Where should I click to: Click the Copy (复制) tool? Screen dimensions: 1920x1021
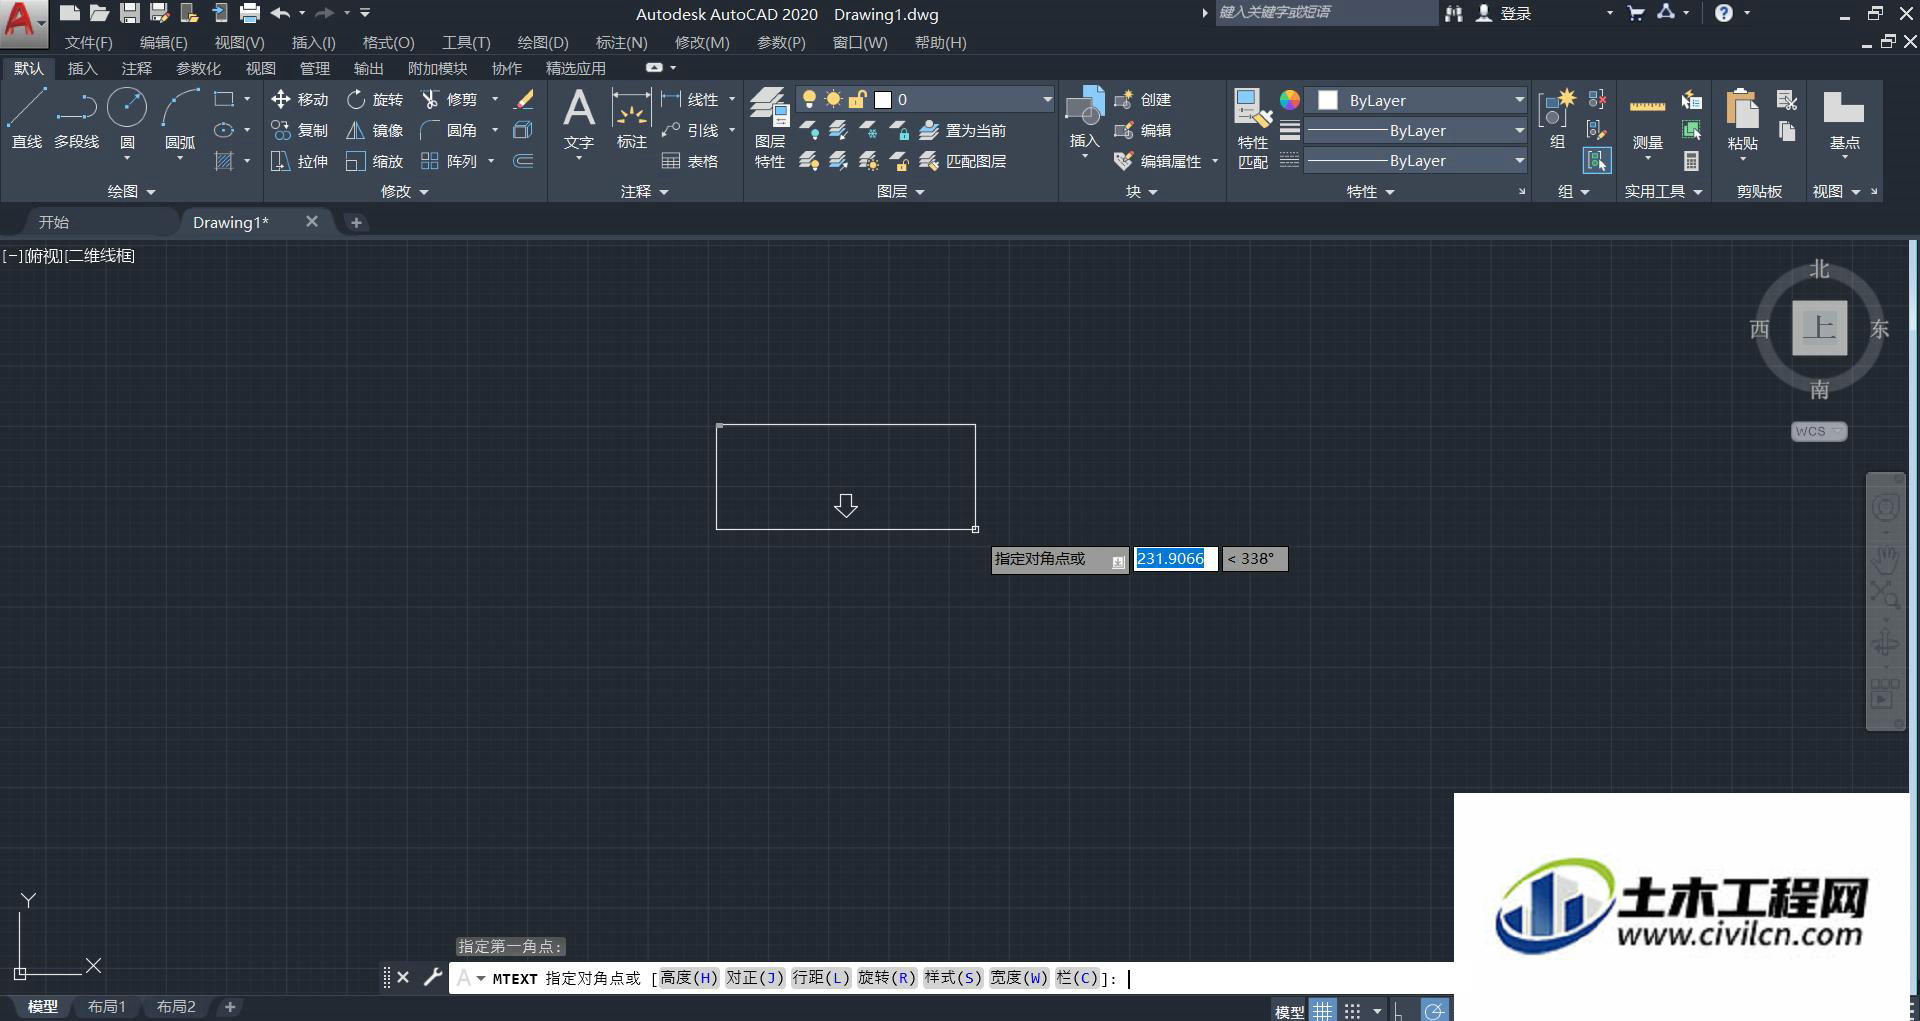click(x=299, y=130)
